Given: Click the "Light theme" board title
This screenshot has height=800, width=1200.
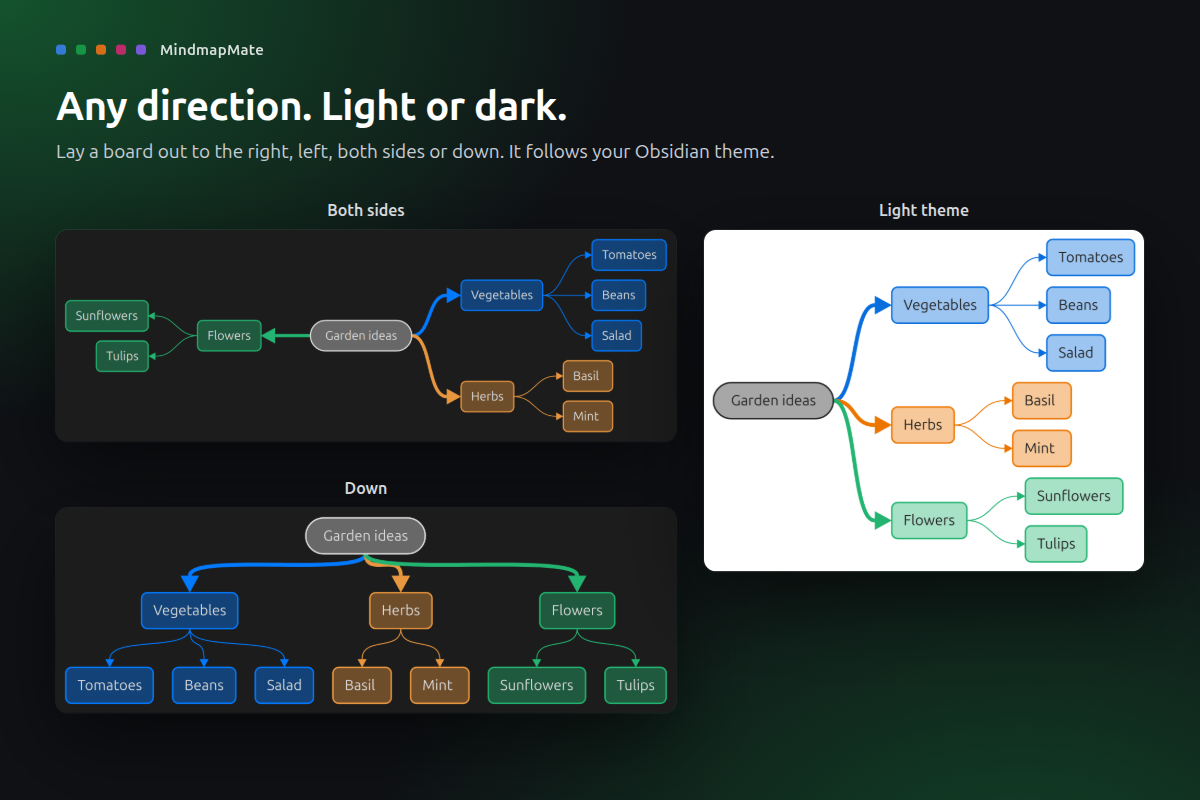Looking at the screenshot, I should 924,210.
